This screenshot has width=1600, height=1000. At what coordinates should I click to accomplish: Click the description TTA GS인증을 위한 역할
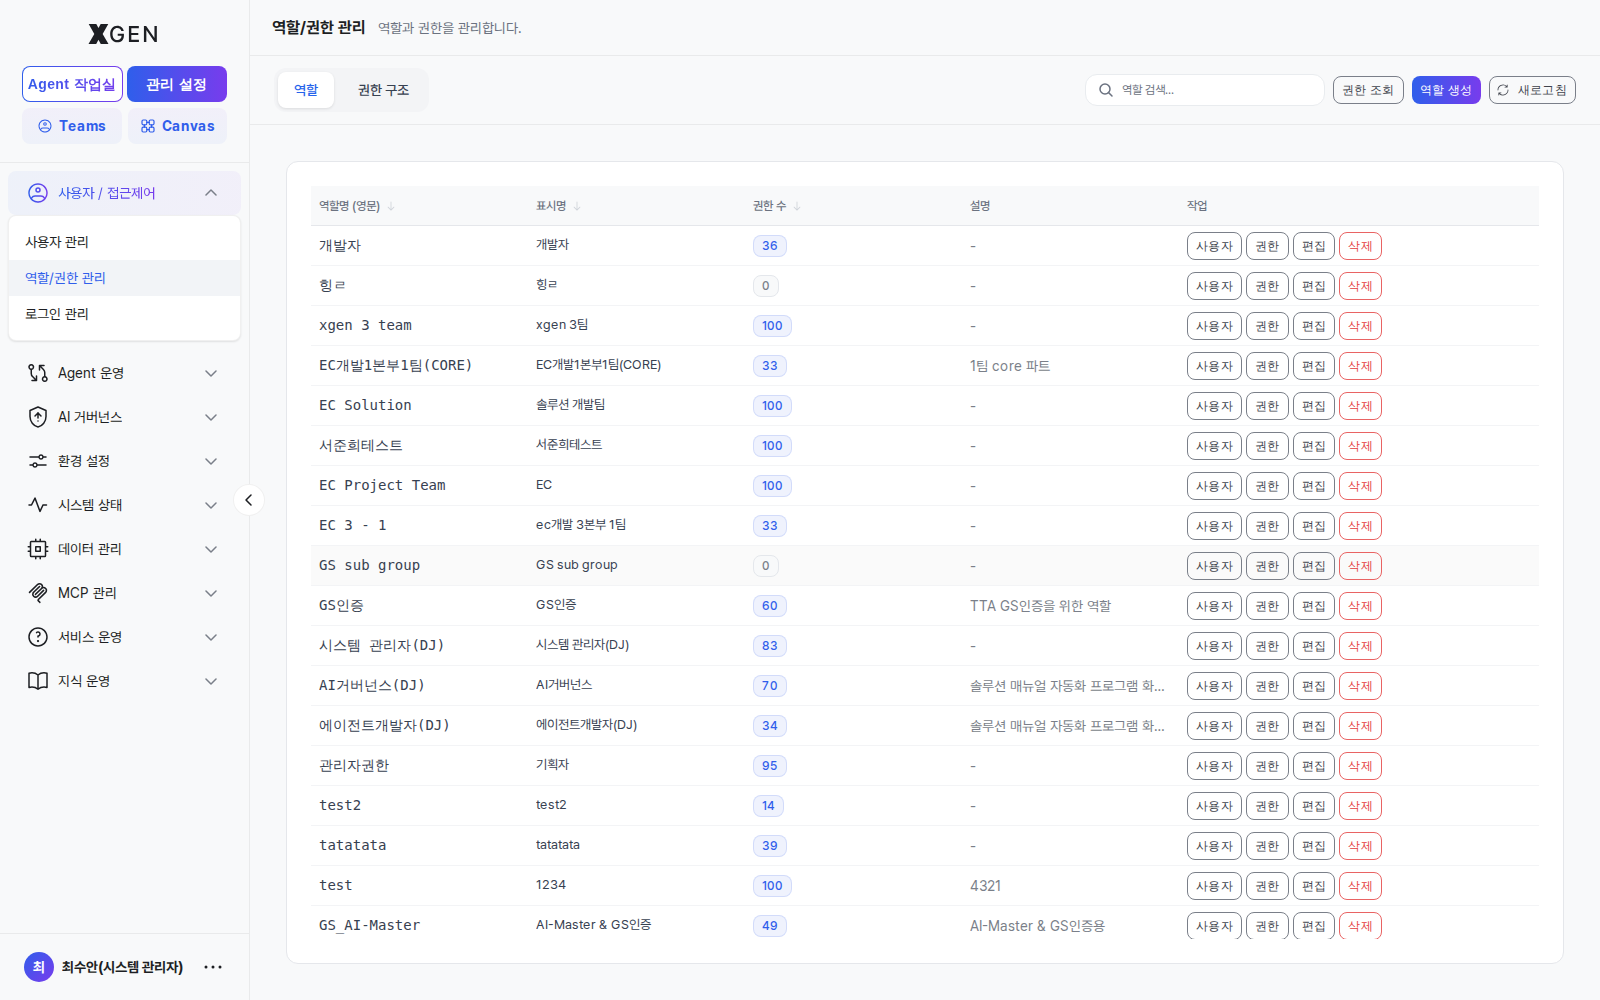tap(1040, 606)
